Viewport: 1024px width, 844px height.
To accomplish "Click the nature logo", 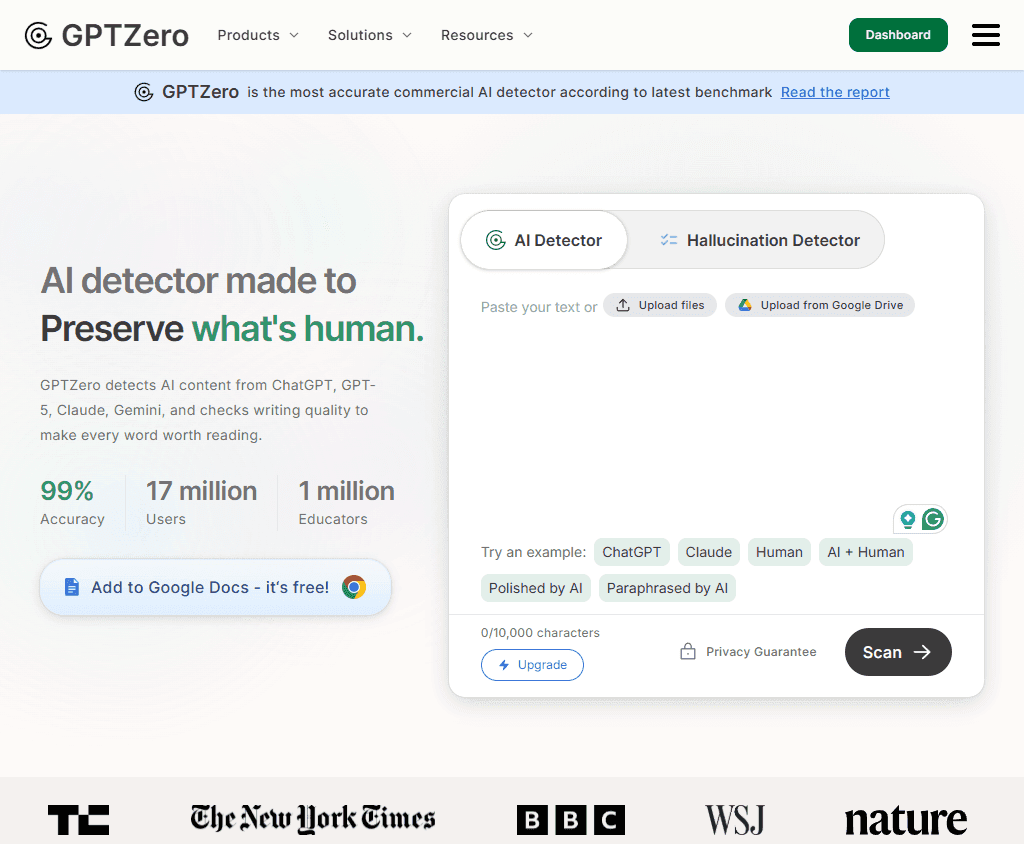I will tap(906, 820).
